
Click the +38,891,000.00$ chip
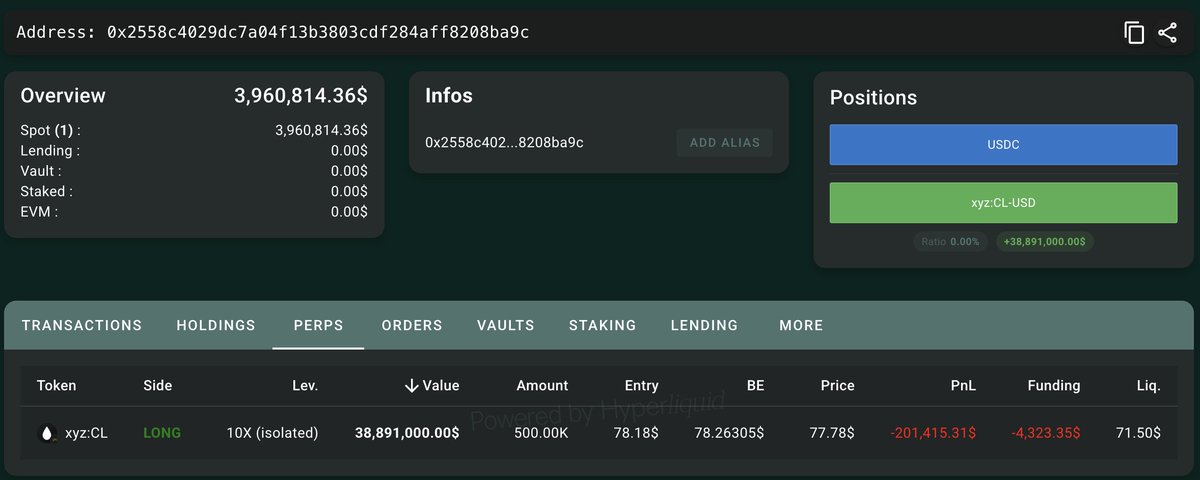point(1045,242)
